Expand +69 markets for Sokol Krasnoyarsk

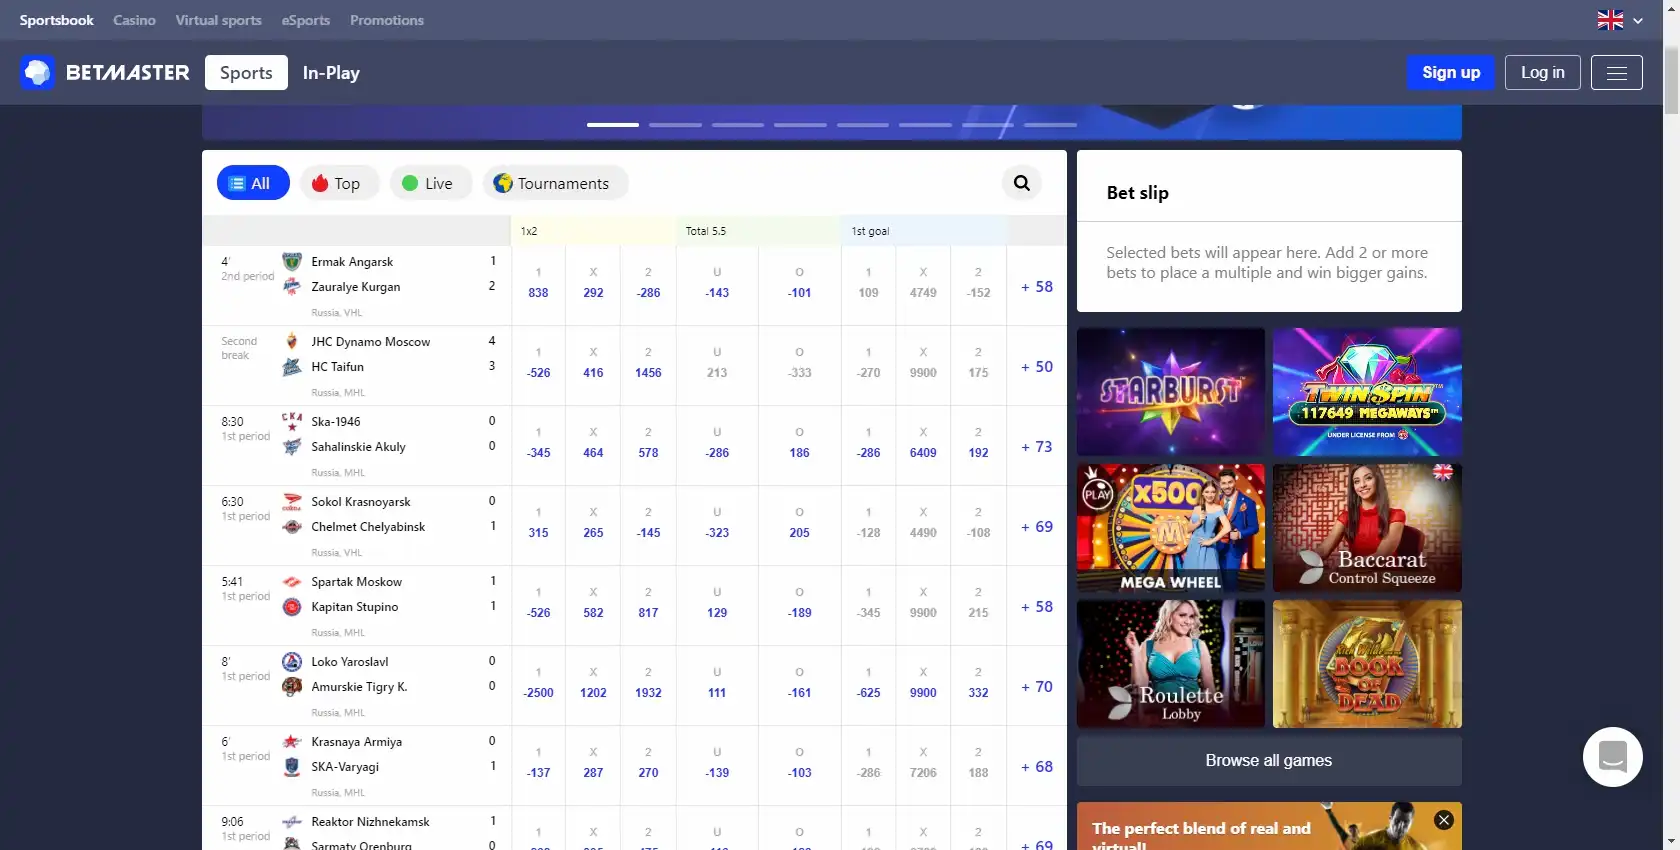(x=1037, y=526)
